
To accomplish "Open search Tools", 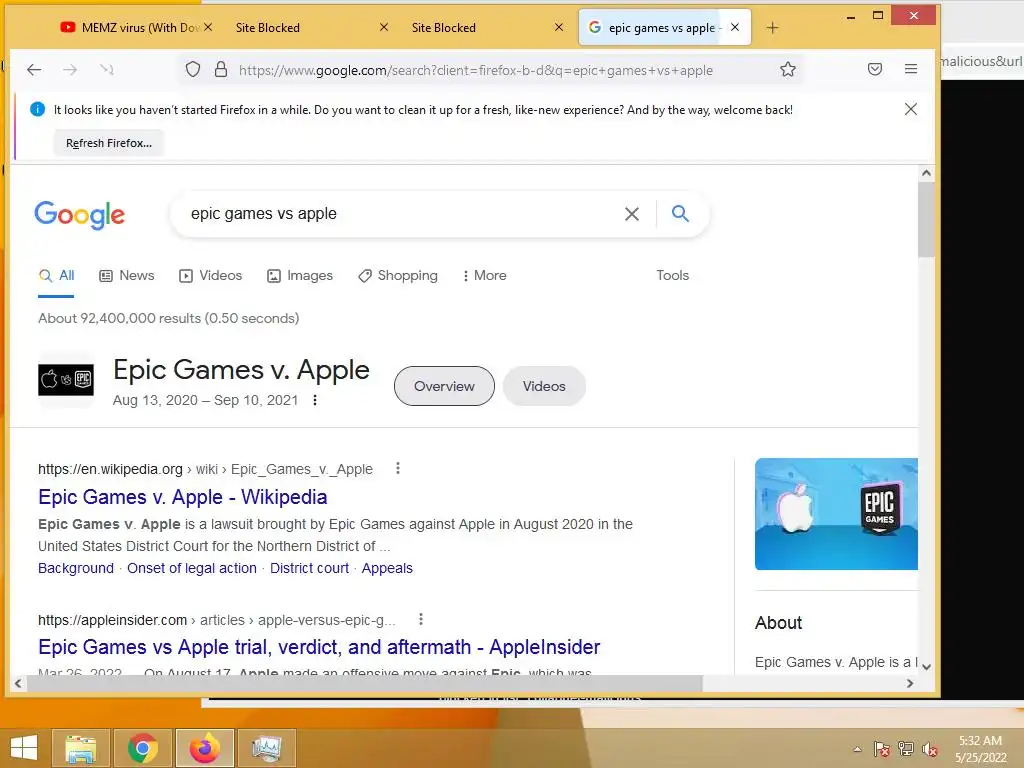I will coord(673,276).
